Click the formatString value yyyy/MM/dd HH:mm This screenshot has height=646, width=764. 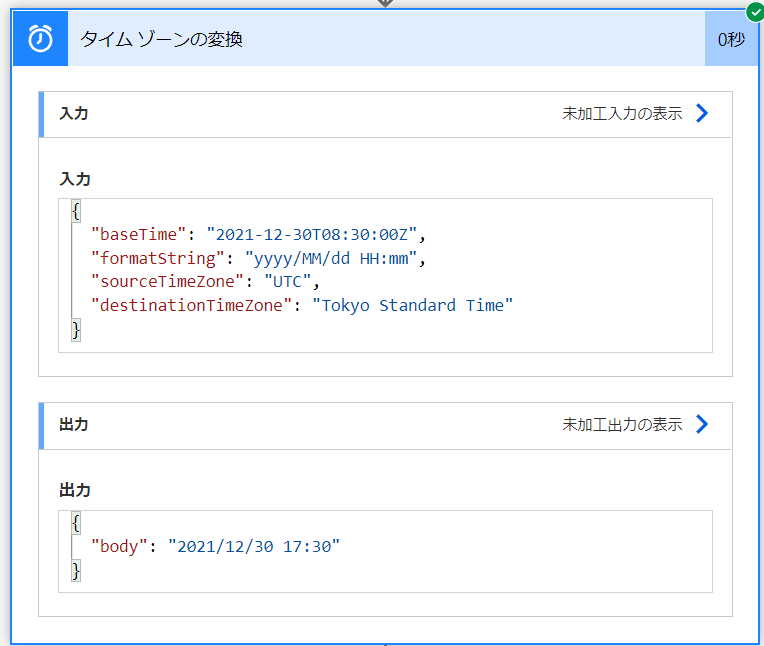tap(331, 259)
